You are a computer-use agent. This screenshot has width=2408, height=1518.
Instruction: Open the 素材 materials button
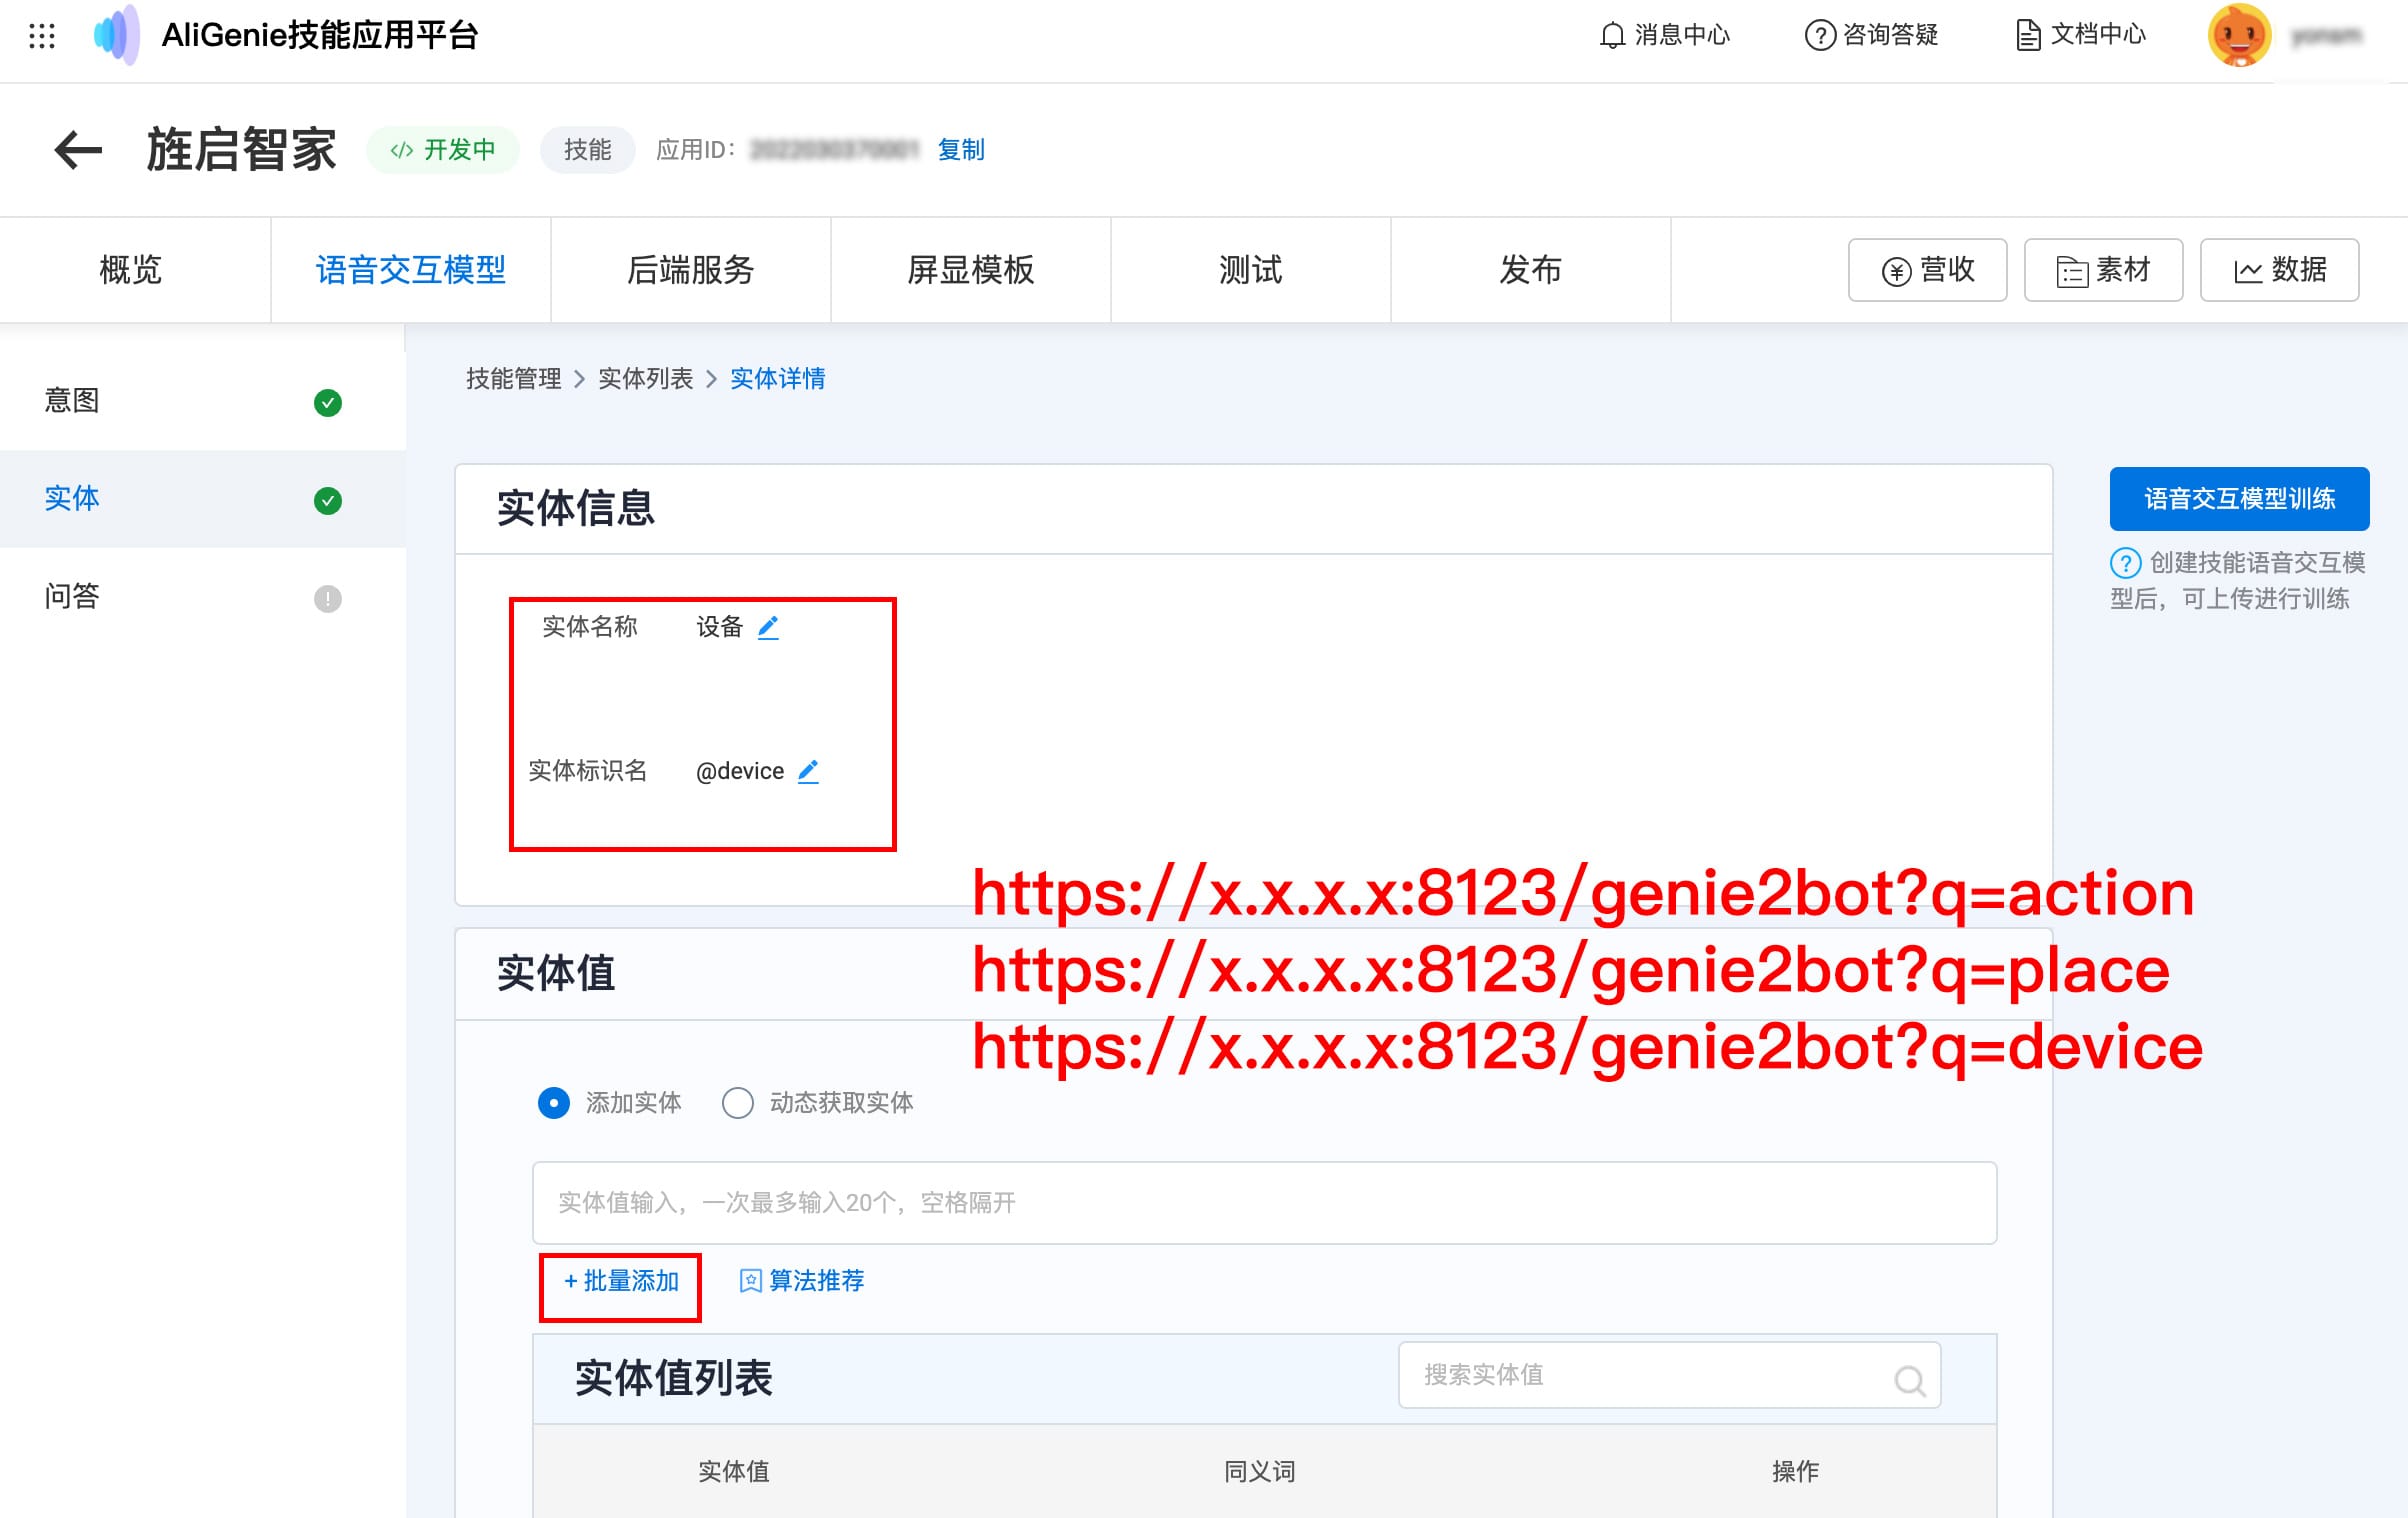point(2104,270)
